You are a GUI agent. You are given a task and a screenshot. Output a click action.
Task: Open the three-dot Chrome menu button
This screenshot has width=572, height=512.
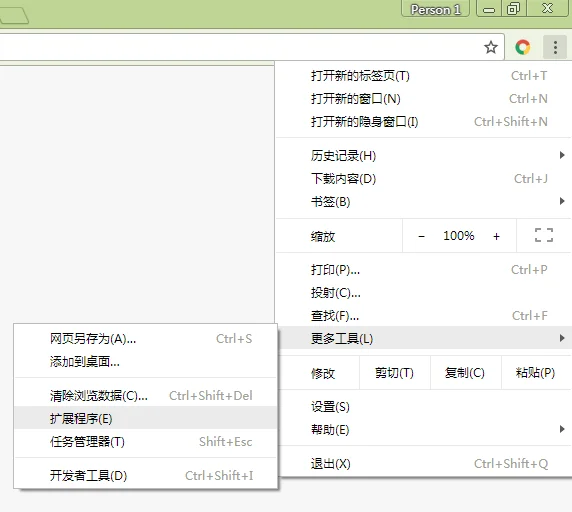click(x=555, y=47)
